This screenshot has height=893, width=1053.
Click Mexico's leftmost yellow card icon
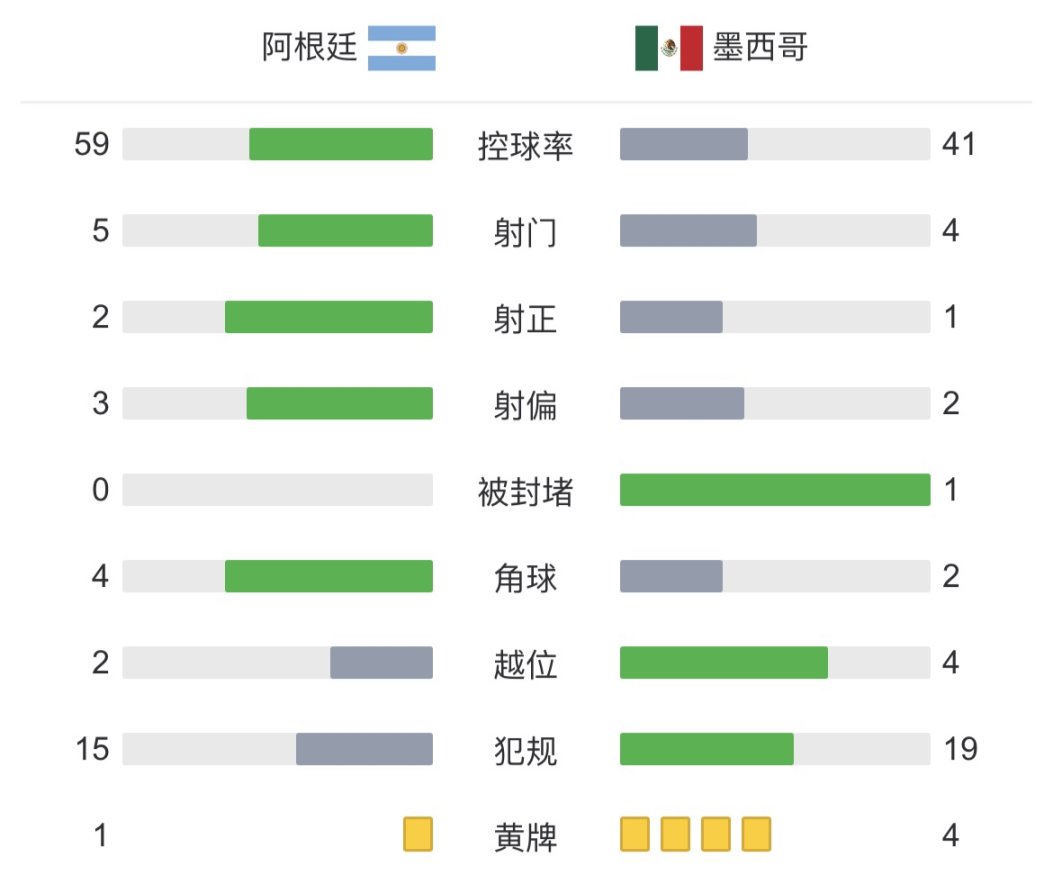635,834
